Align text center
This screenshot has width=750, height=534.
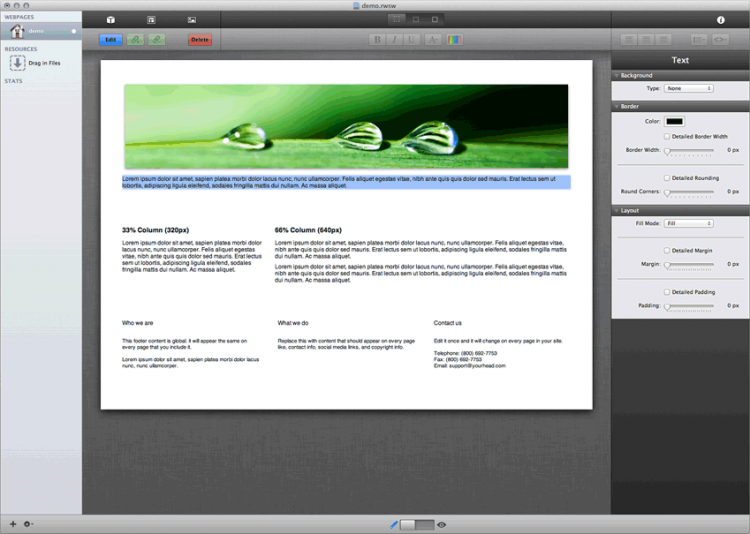click(x=646, y=40)
